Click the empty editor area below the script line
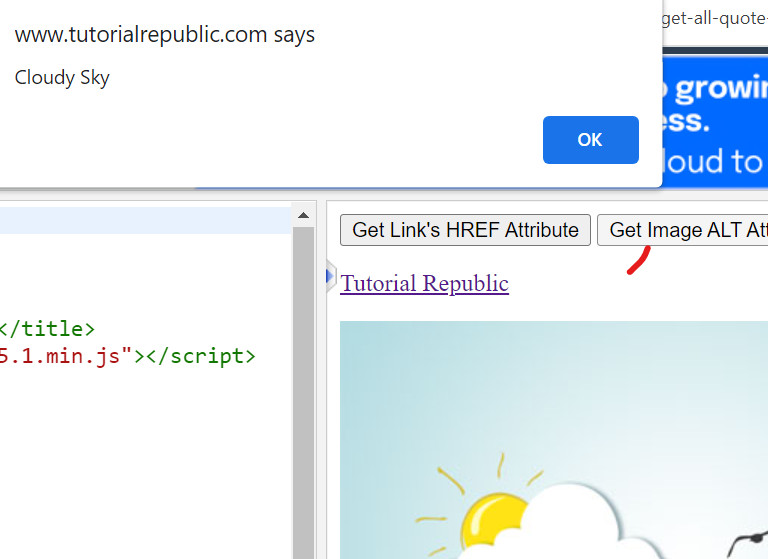The image size is (768, 559). click(140, 450)
